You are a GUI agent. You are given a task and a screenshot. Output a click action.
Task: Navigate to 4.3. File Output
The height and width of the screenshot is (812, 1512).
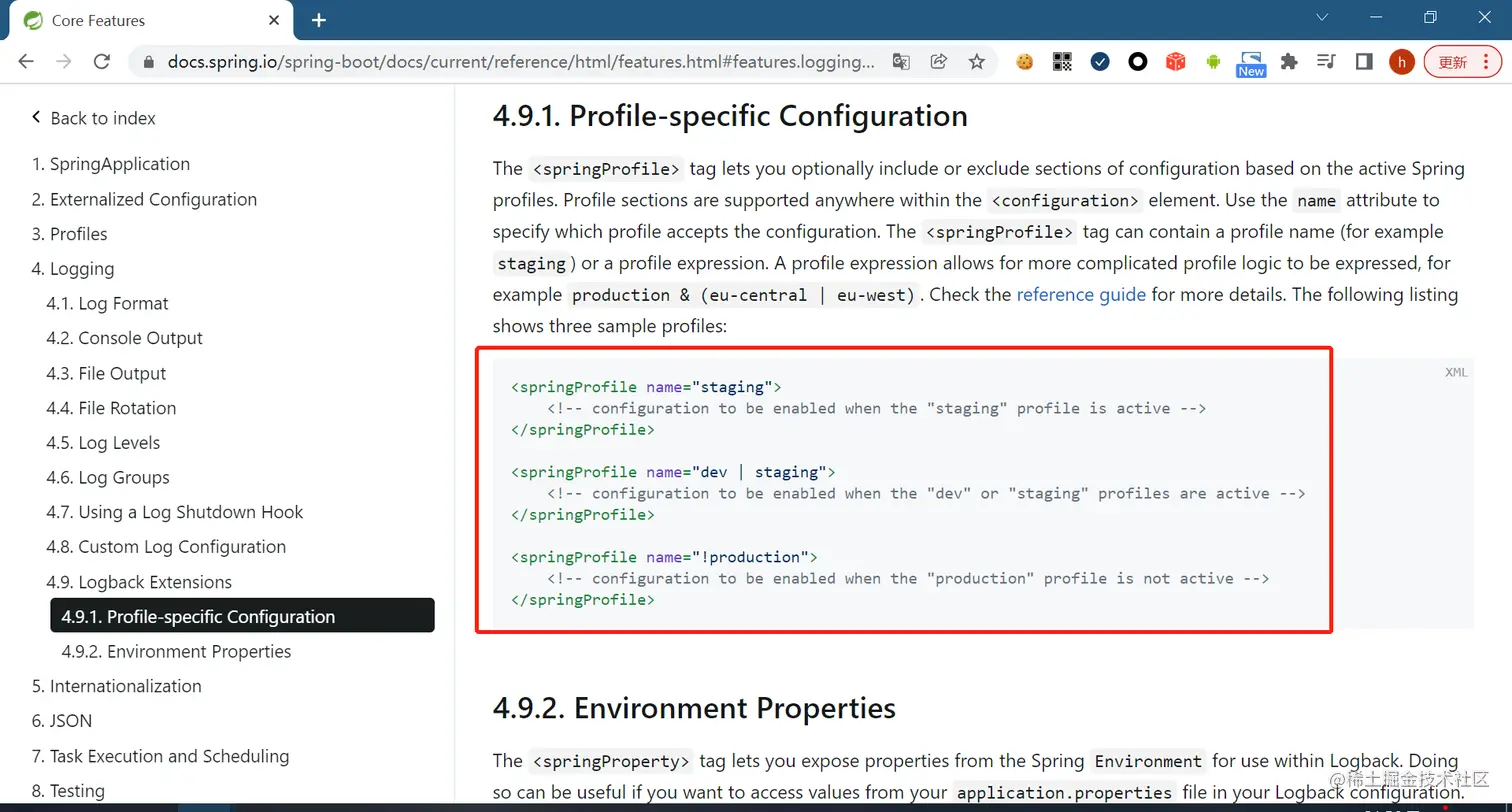click(x=106, y=373)
